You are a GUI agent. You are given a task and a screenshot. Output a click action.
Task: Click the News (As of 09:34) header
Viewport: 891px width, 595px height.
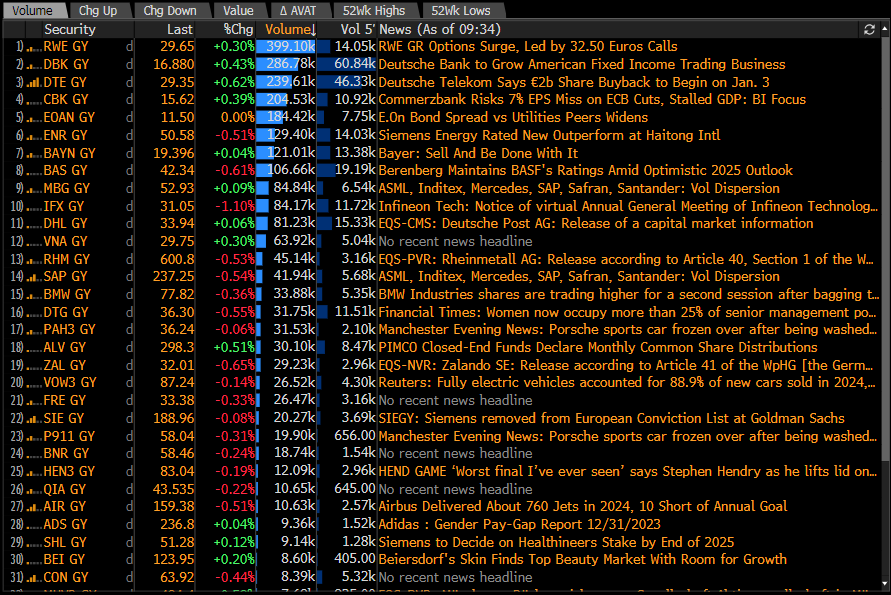[440, 30]
